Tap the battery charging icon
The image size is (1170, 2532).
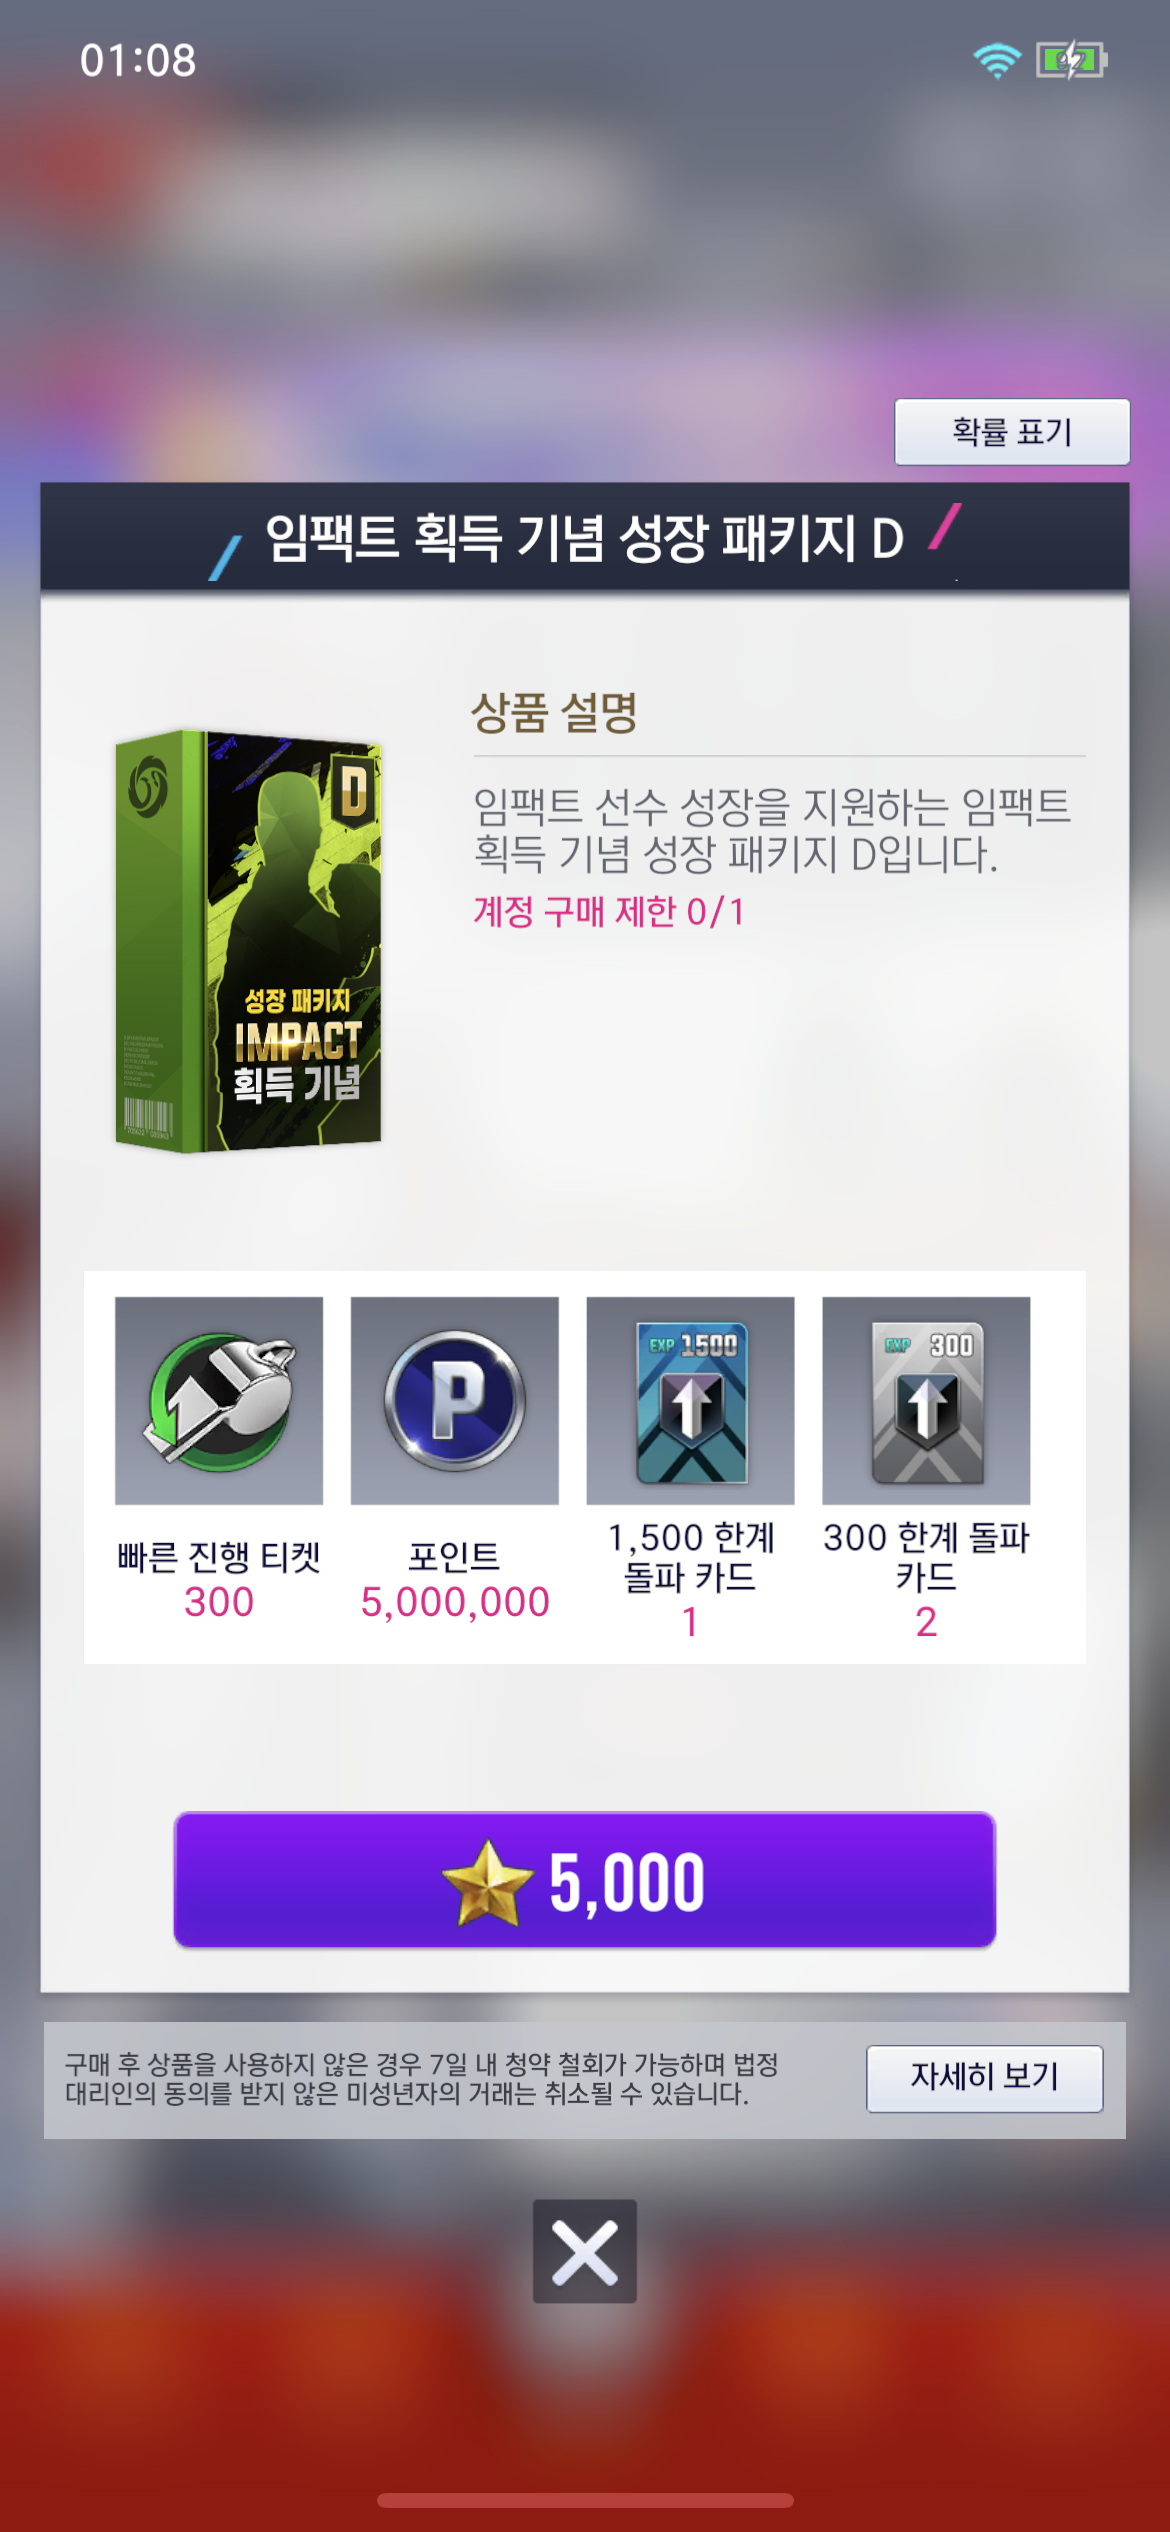pyautogui.click(x=1071, y=60)
